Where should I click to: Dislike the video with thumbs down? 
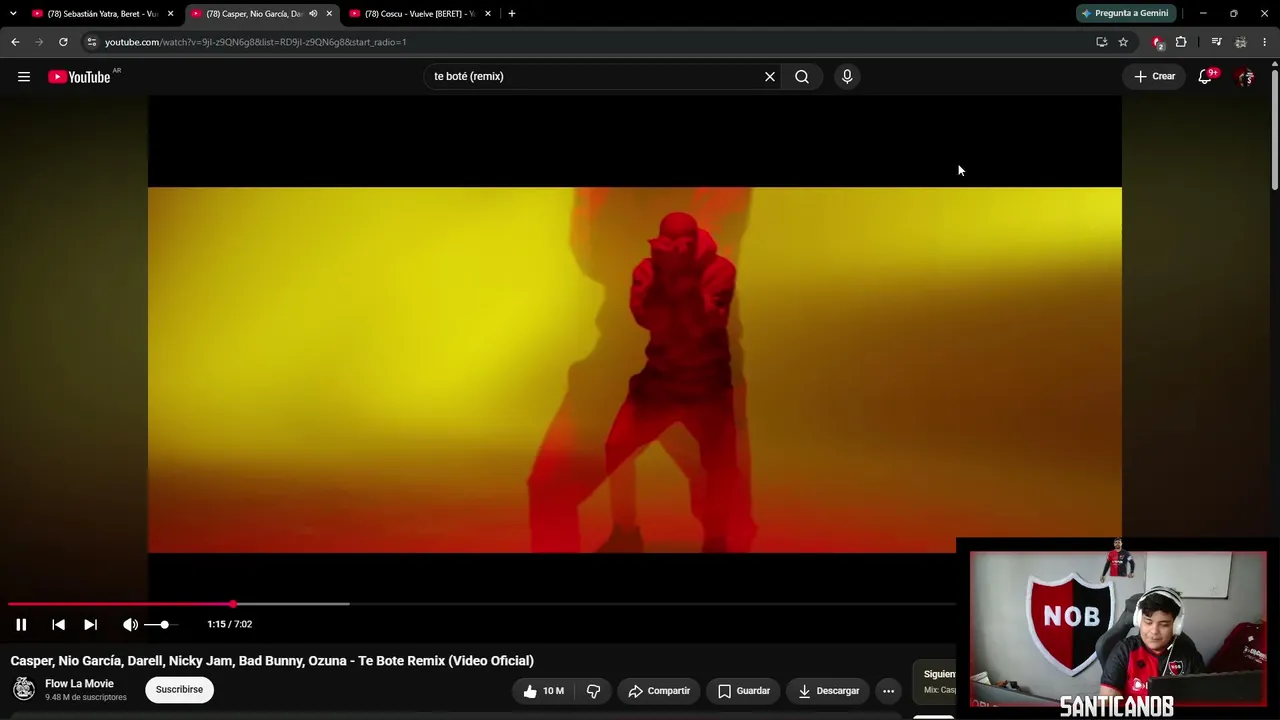click(593, 690)
